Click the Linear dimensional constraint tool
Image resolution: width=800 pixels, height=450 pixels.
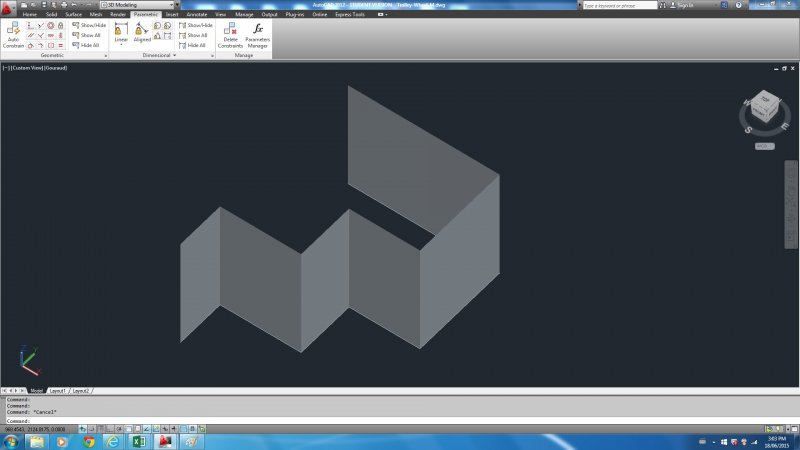[x=121, y=32]
